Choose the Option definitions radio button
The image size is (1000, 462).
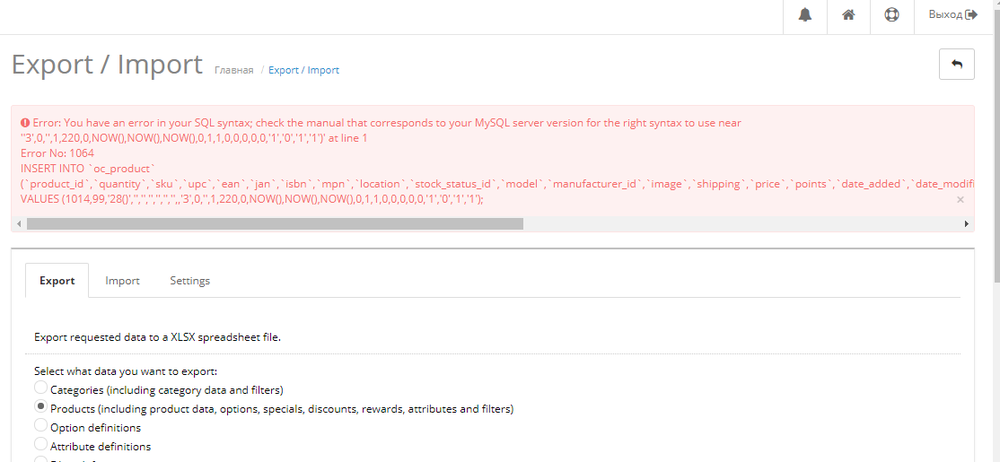41,426
